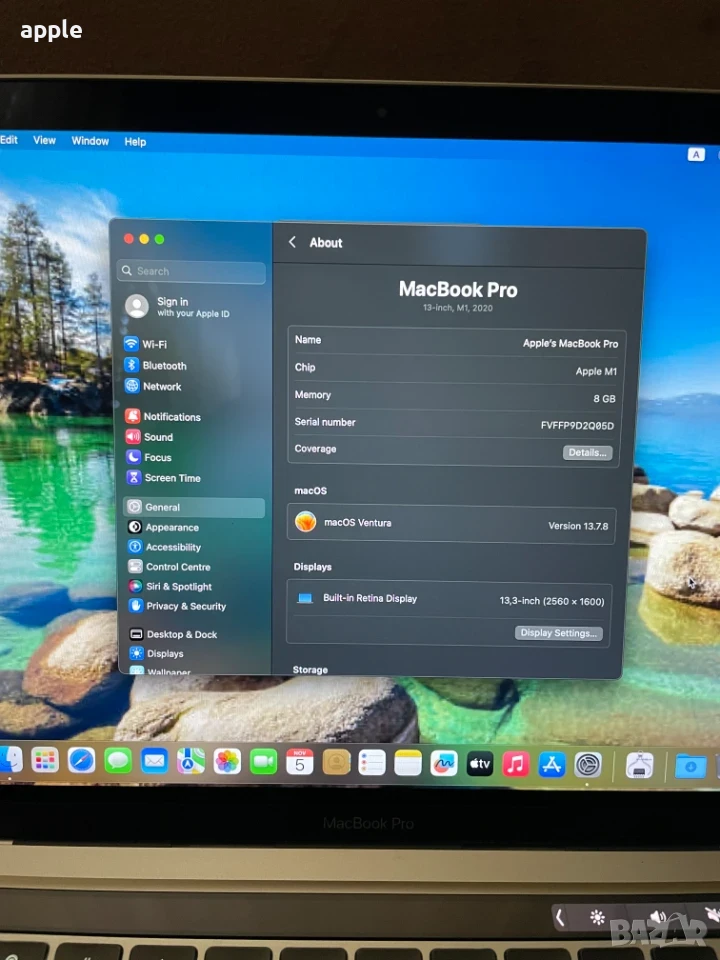Open Freeform from the Dock

point(444,763)
